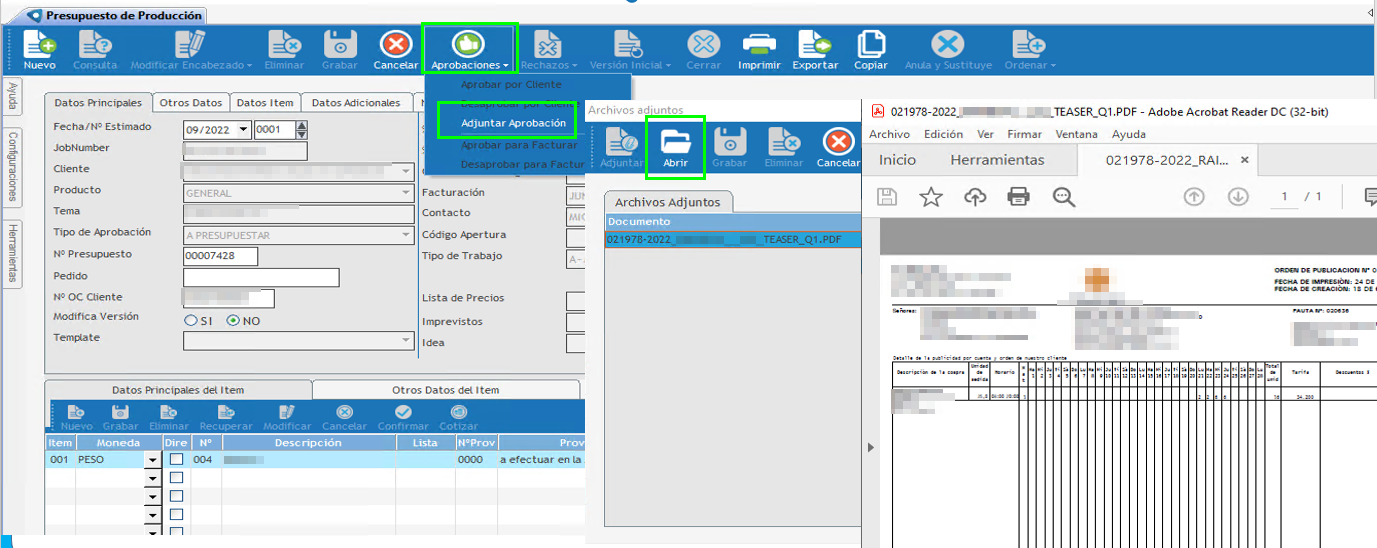Click the search magnifier icon in Acrobat
This screenshot has height=548, width=1377.
(x=1063, y=196)
